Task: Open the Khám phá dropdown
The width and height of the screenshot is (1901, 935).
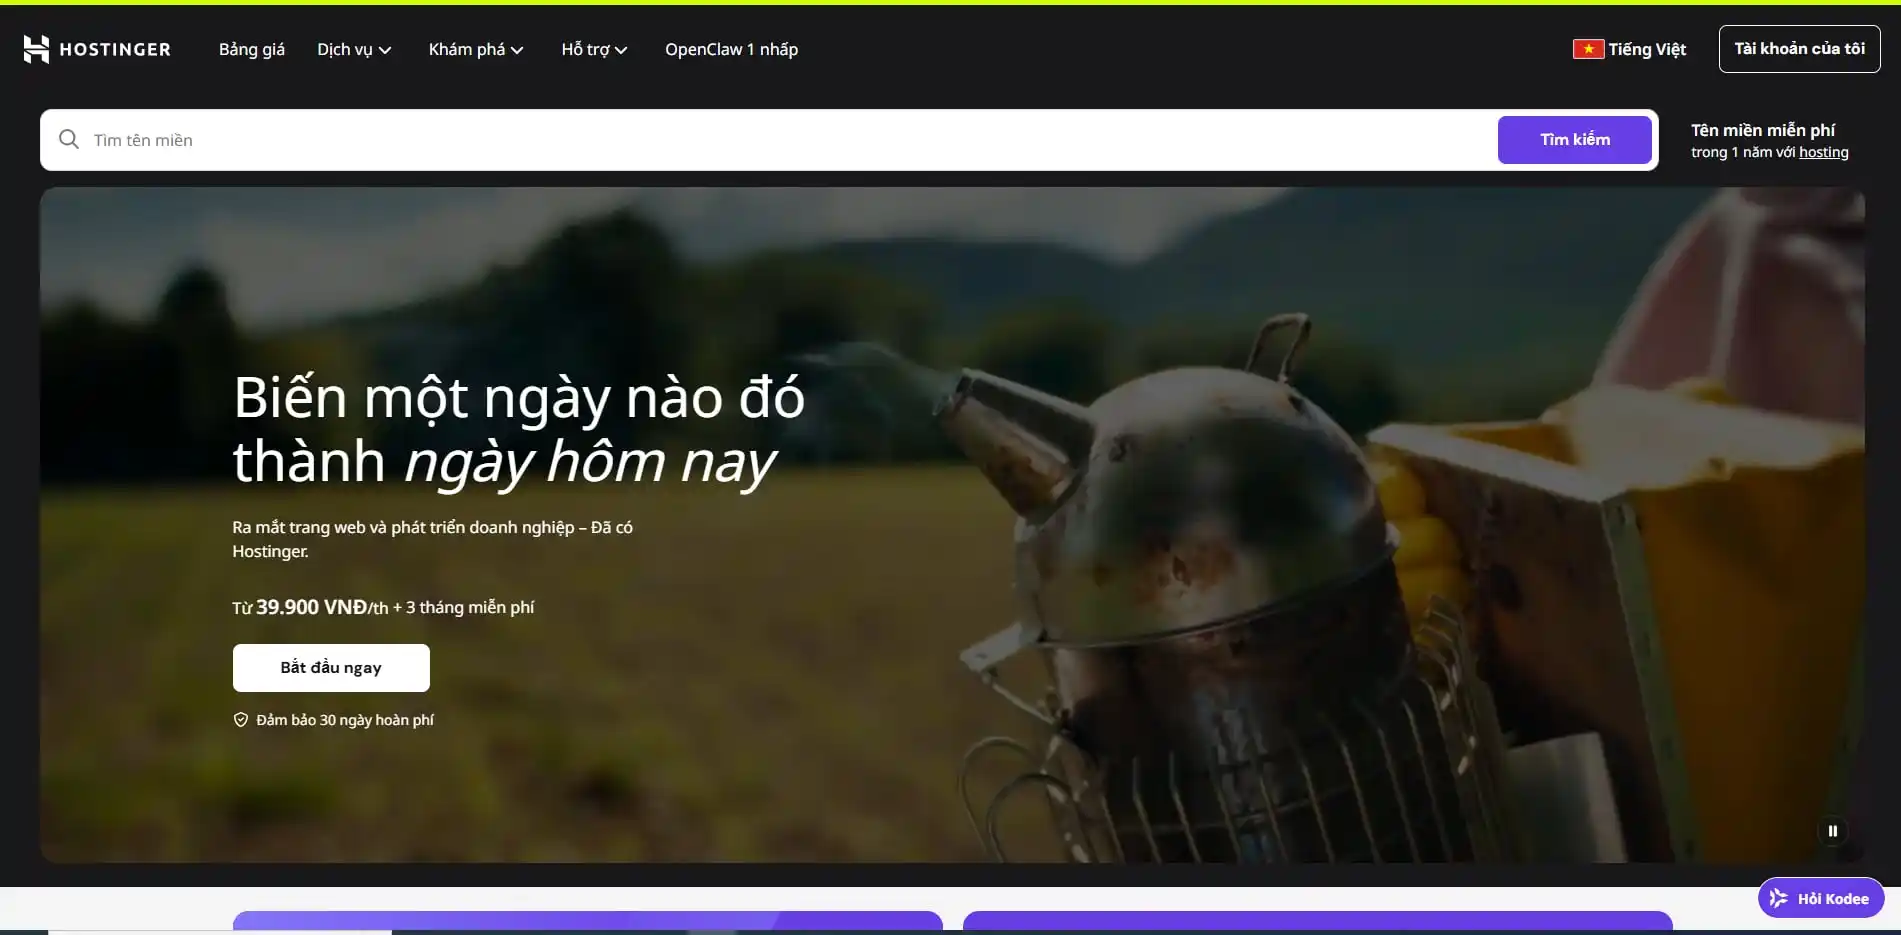Action: tap(476, 49)
